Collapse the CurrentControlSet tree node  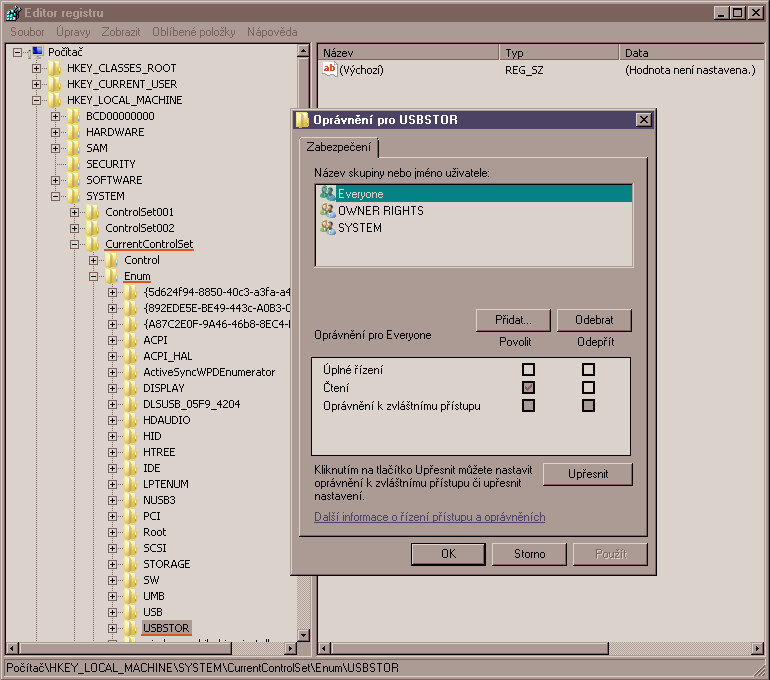(x=75, y=244)
